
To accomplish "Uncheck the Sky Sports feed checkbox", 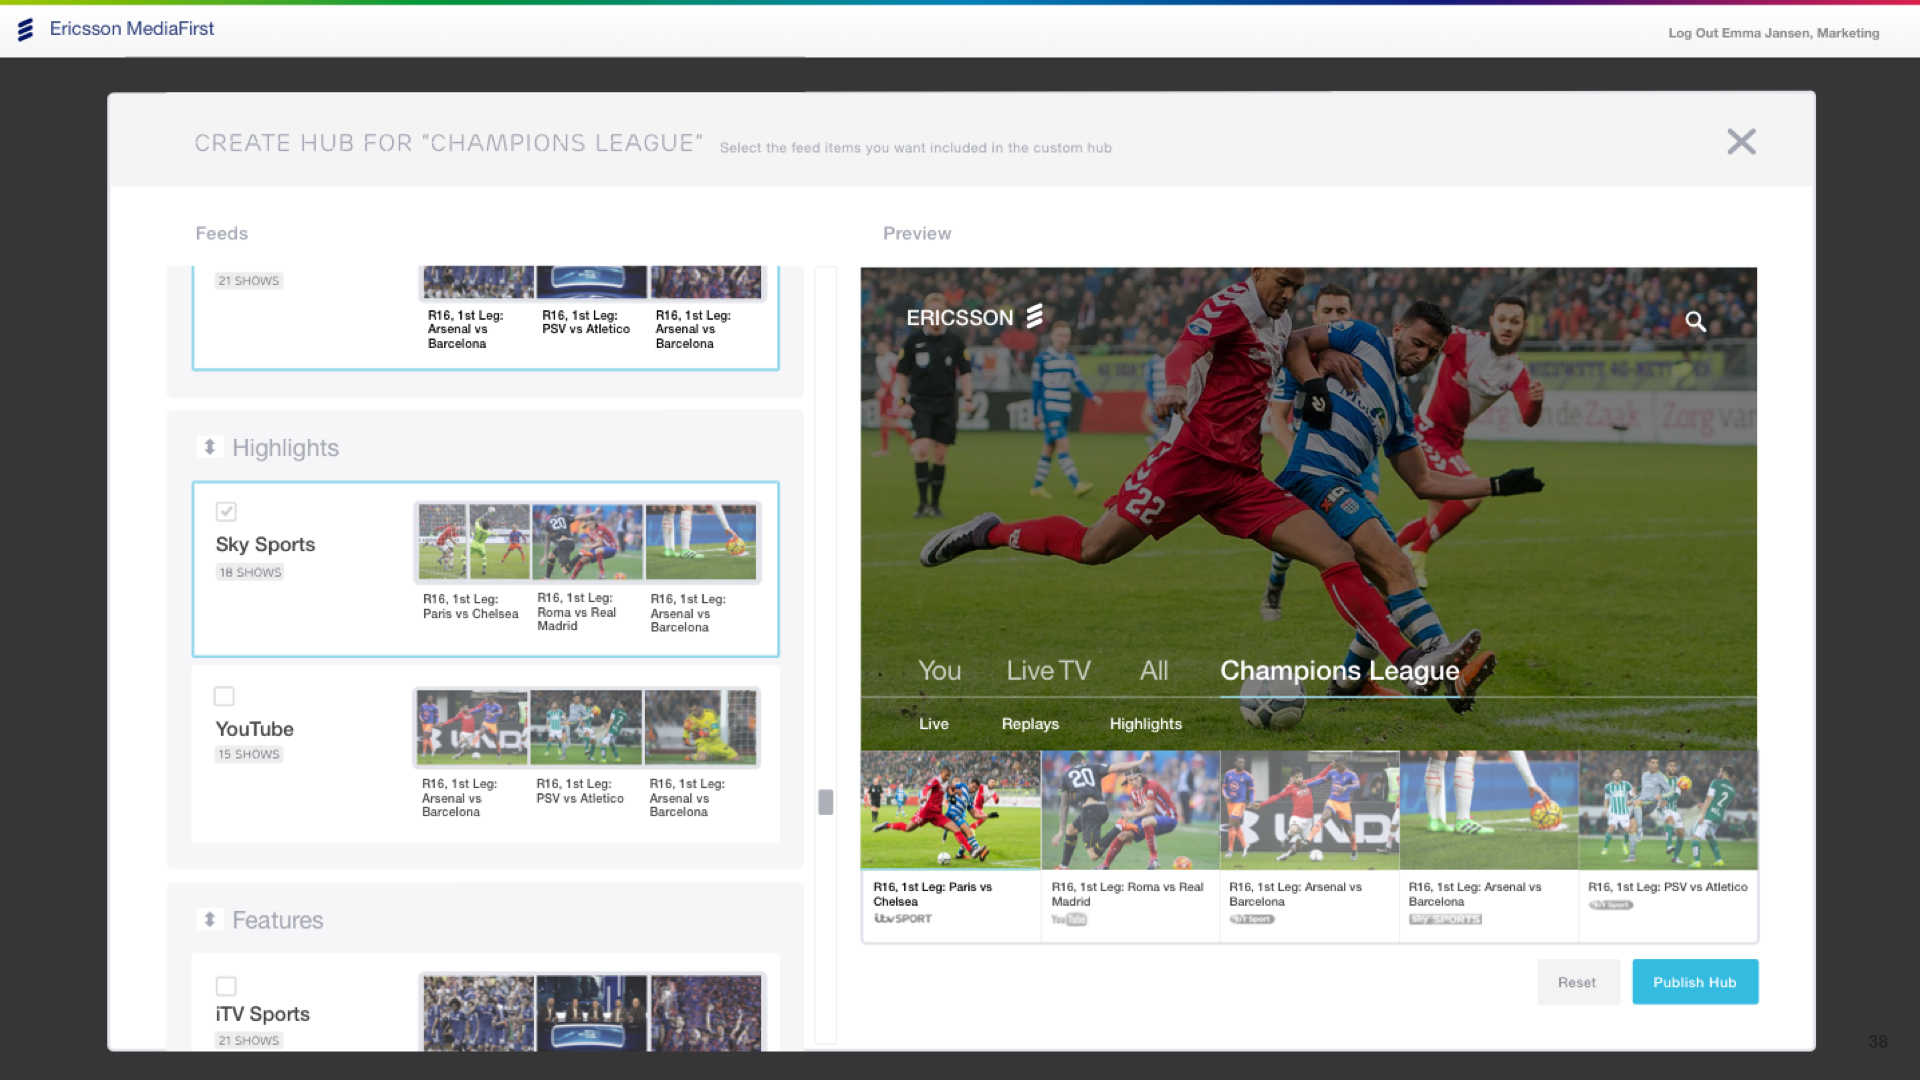I will (226, 511).
